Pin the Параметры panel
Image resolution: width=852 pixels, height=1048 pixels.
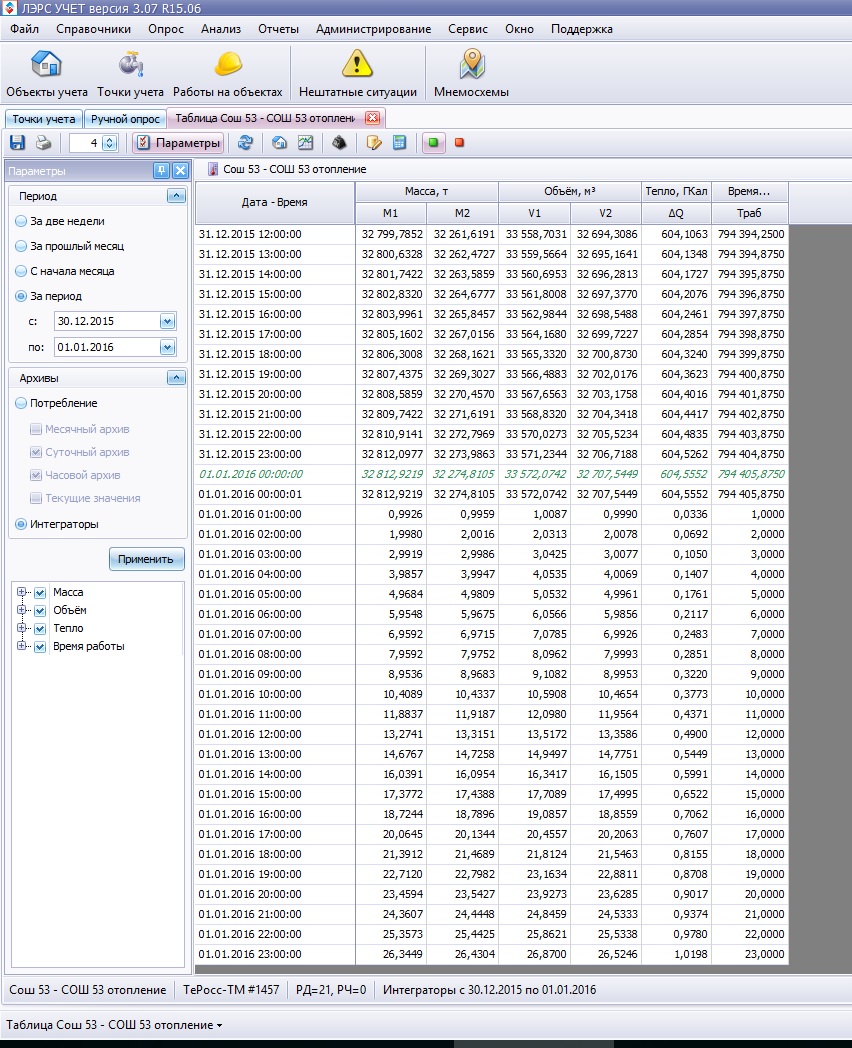(161, 171)
